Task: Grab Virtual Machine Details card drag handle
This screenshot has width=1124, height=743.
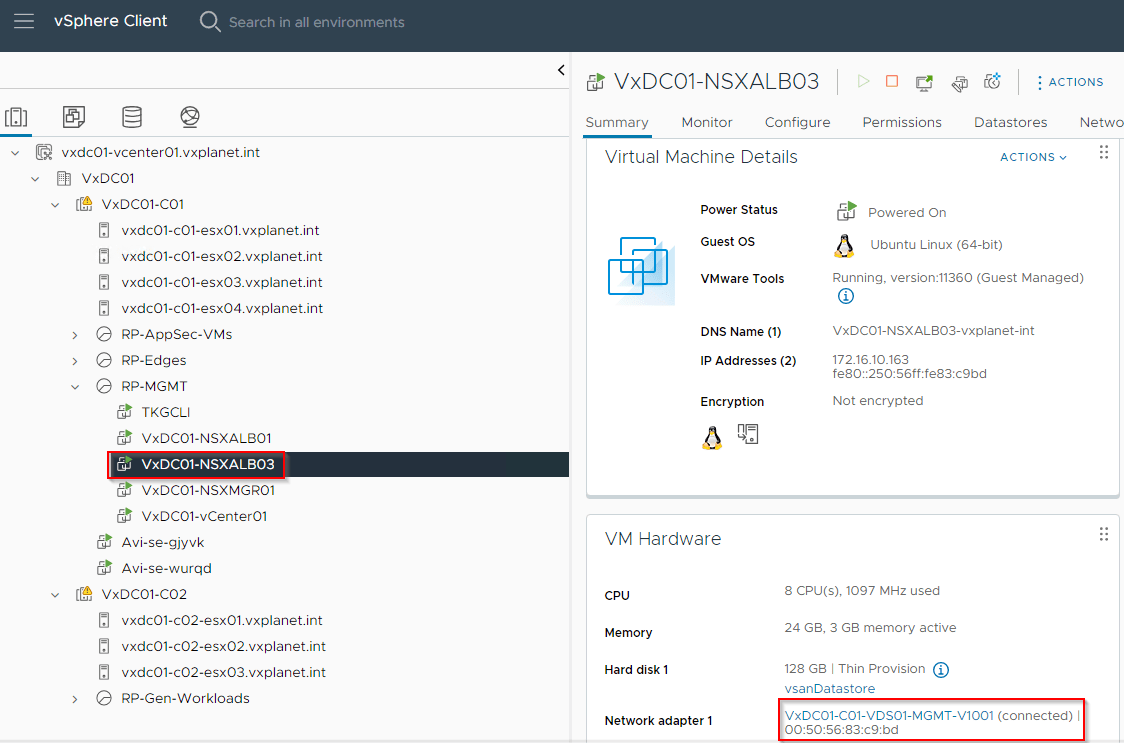Action: (x=1104, y=152)
